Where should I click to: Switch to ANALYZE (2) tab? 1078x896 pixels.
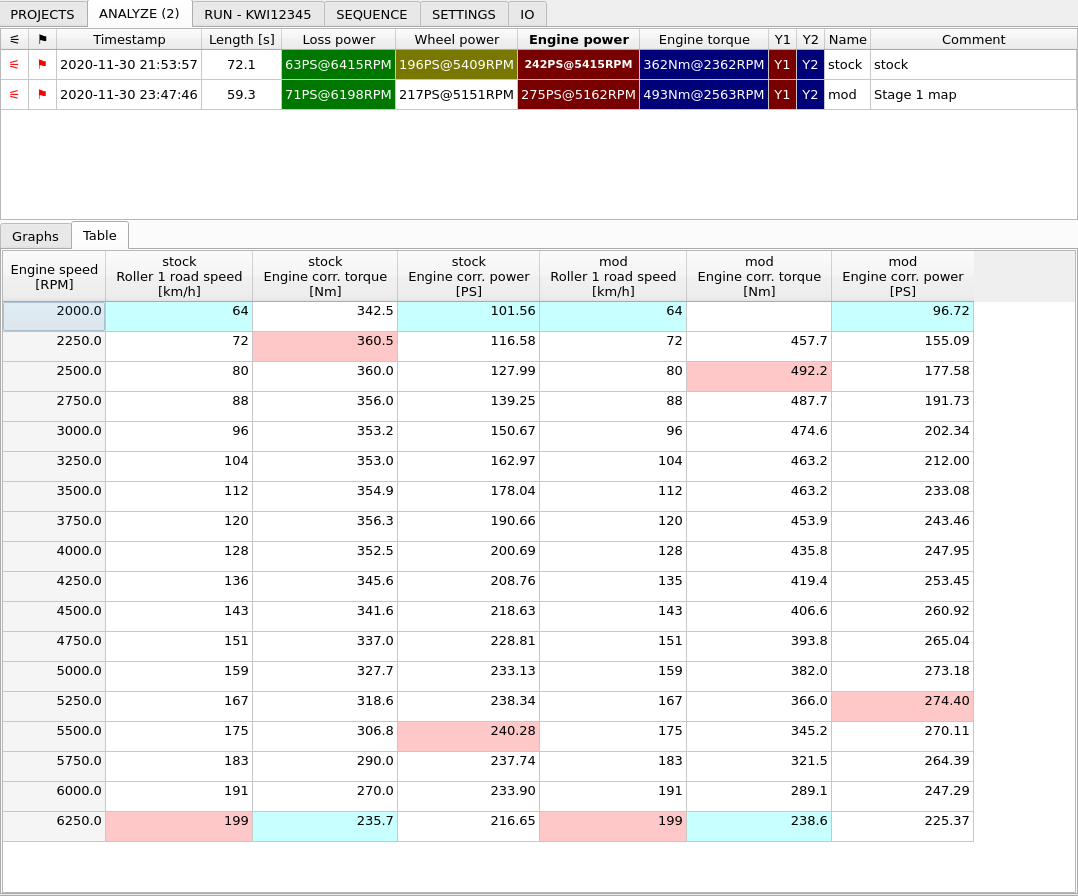point(140,14)
